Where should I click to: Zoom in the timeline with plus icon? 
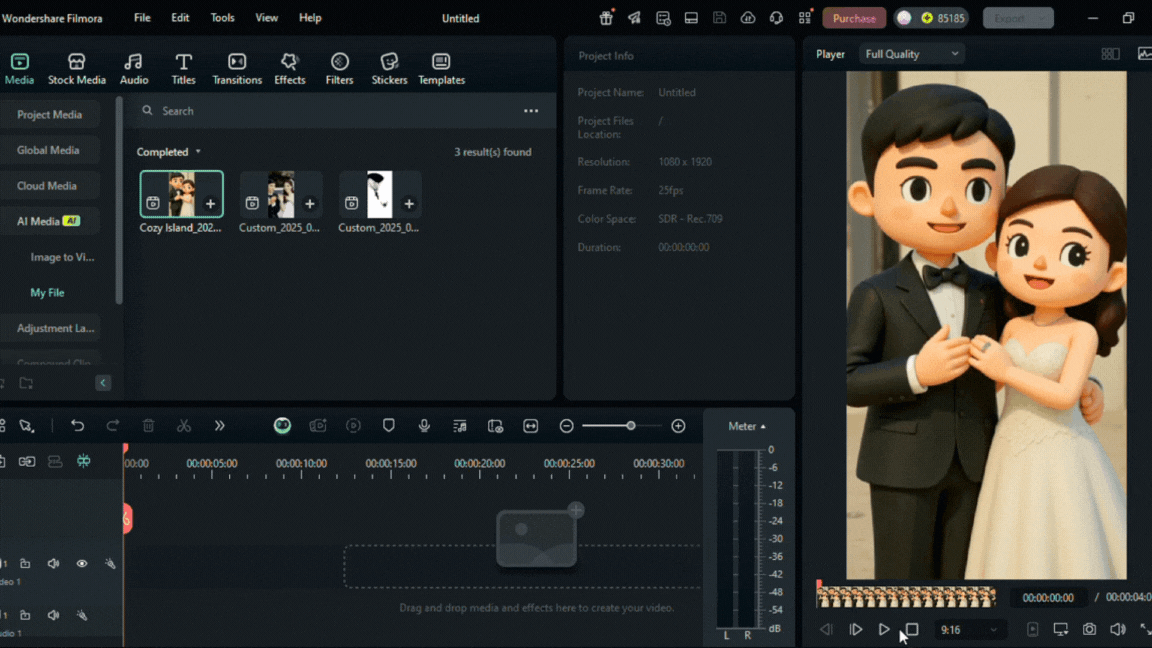(x=678, y=426)
